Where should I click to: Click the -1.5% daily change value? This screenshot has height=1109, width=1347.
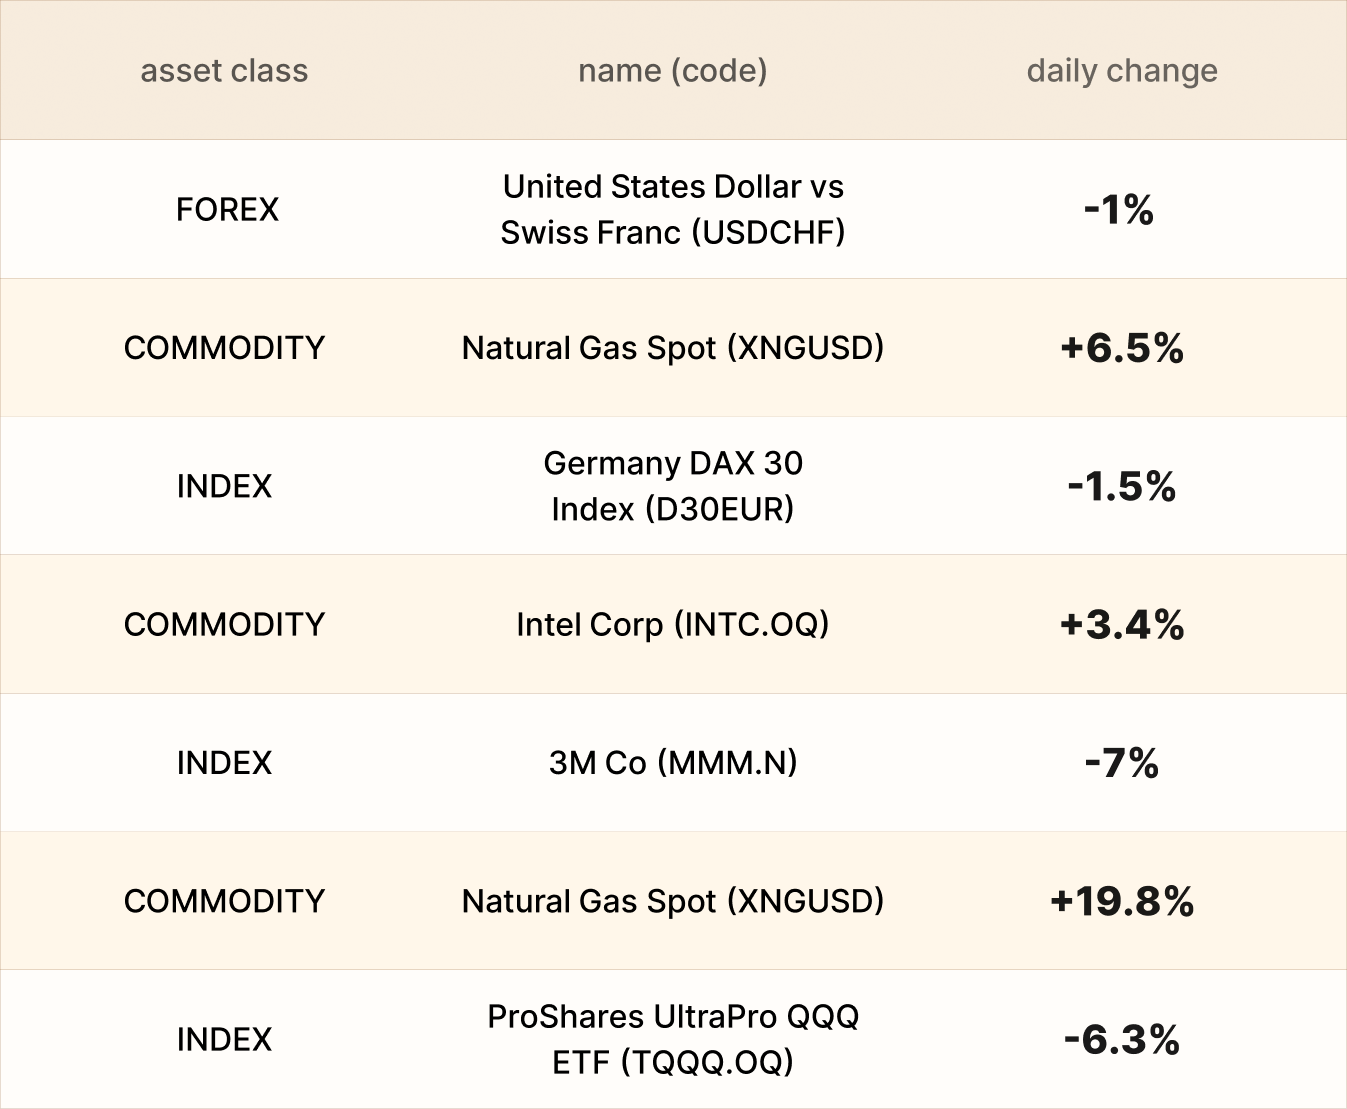pos(1121,486)
